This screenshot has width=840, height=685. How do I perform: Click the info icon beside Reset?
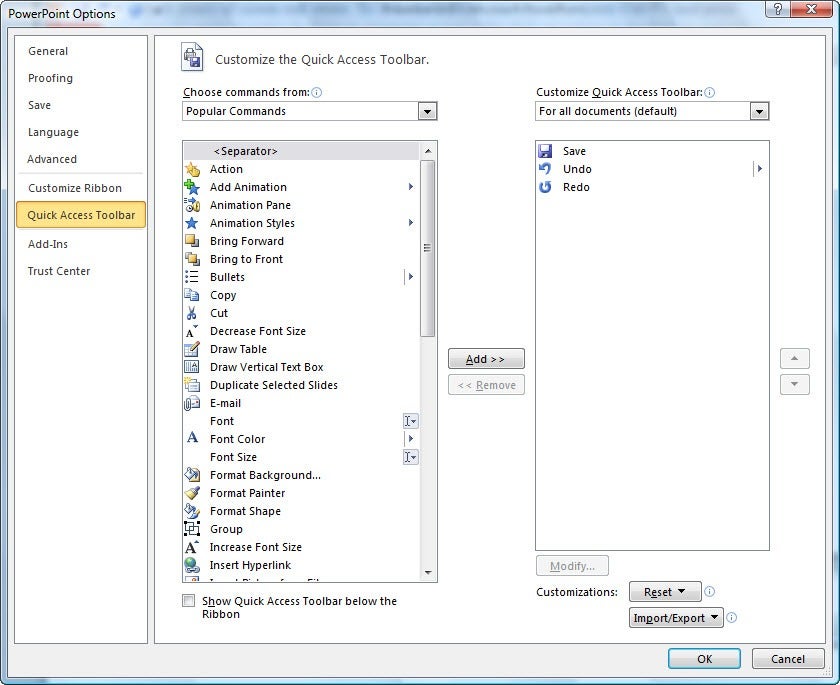709,591
